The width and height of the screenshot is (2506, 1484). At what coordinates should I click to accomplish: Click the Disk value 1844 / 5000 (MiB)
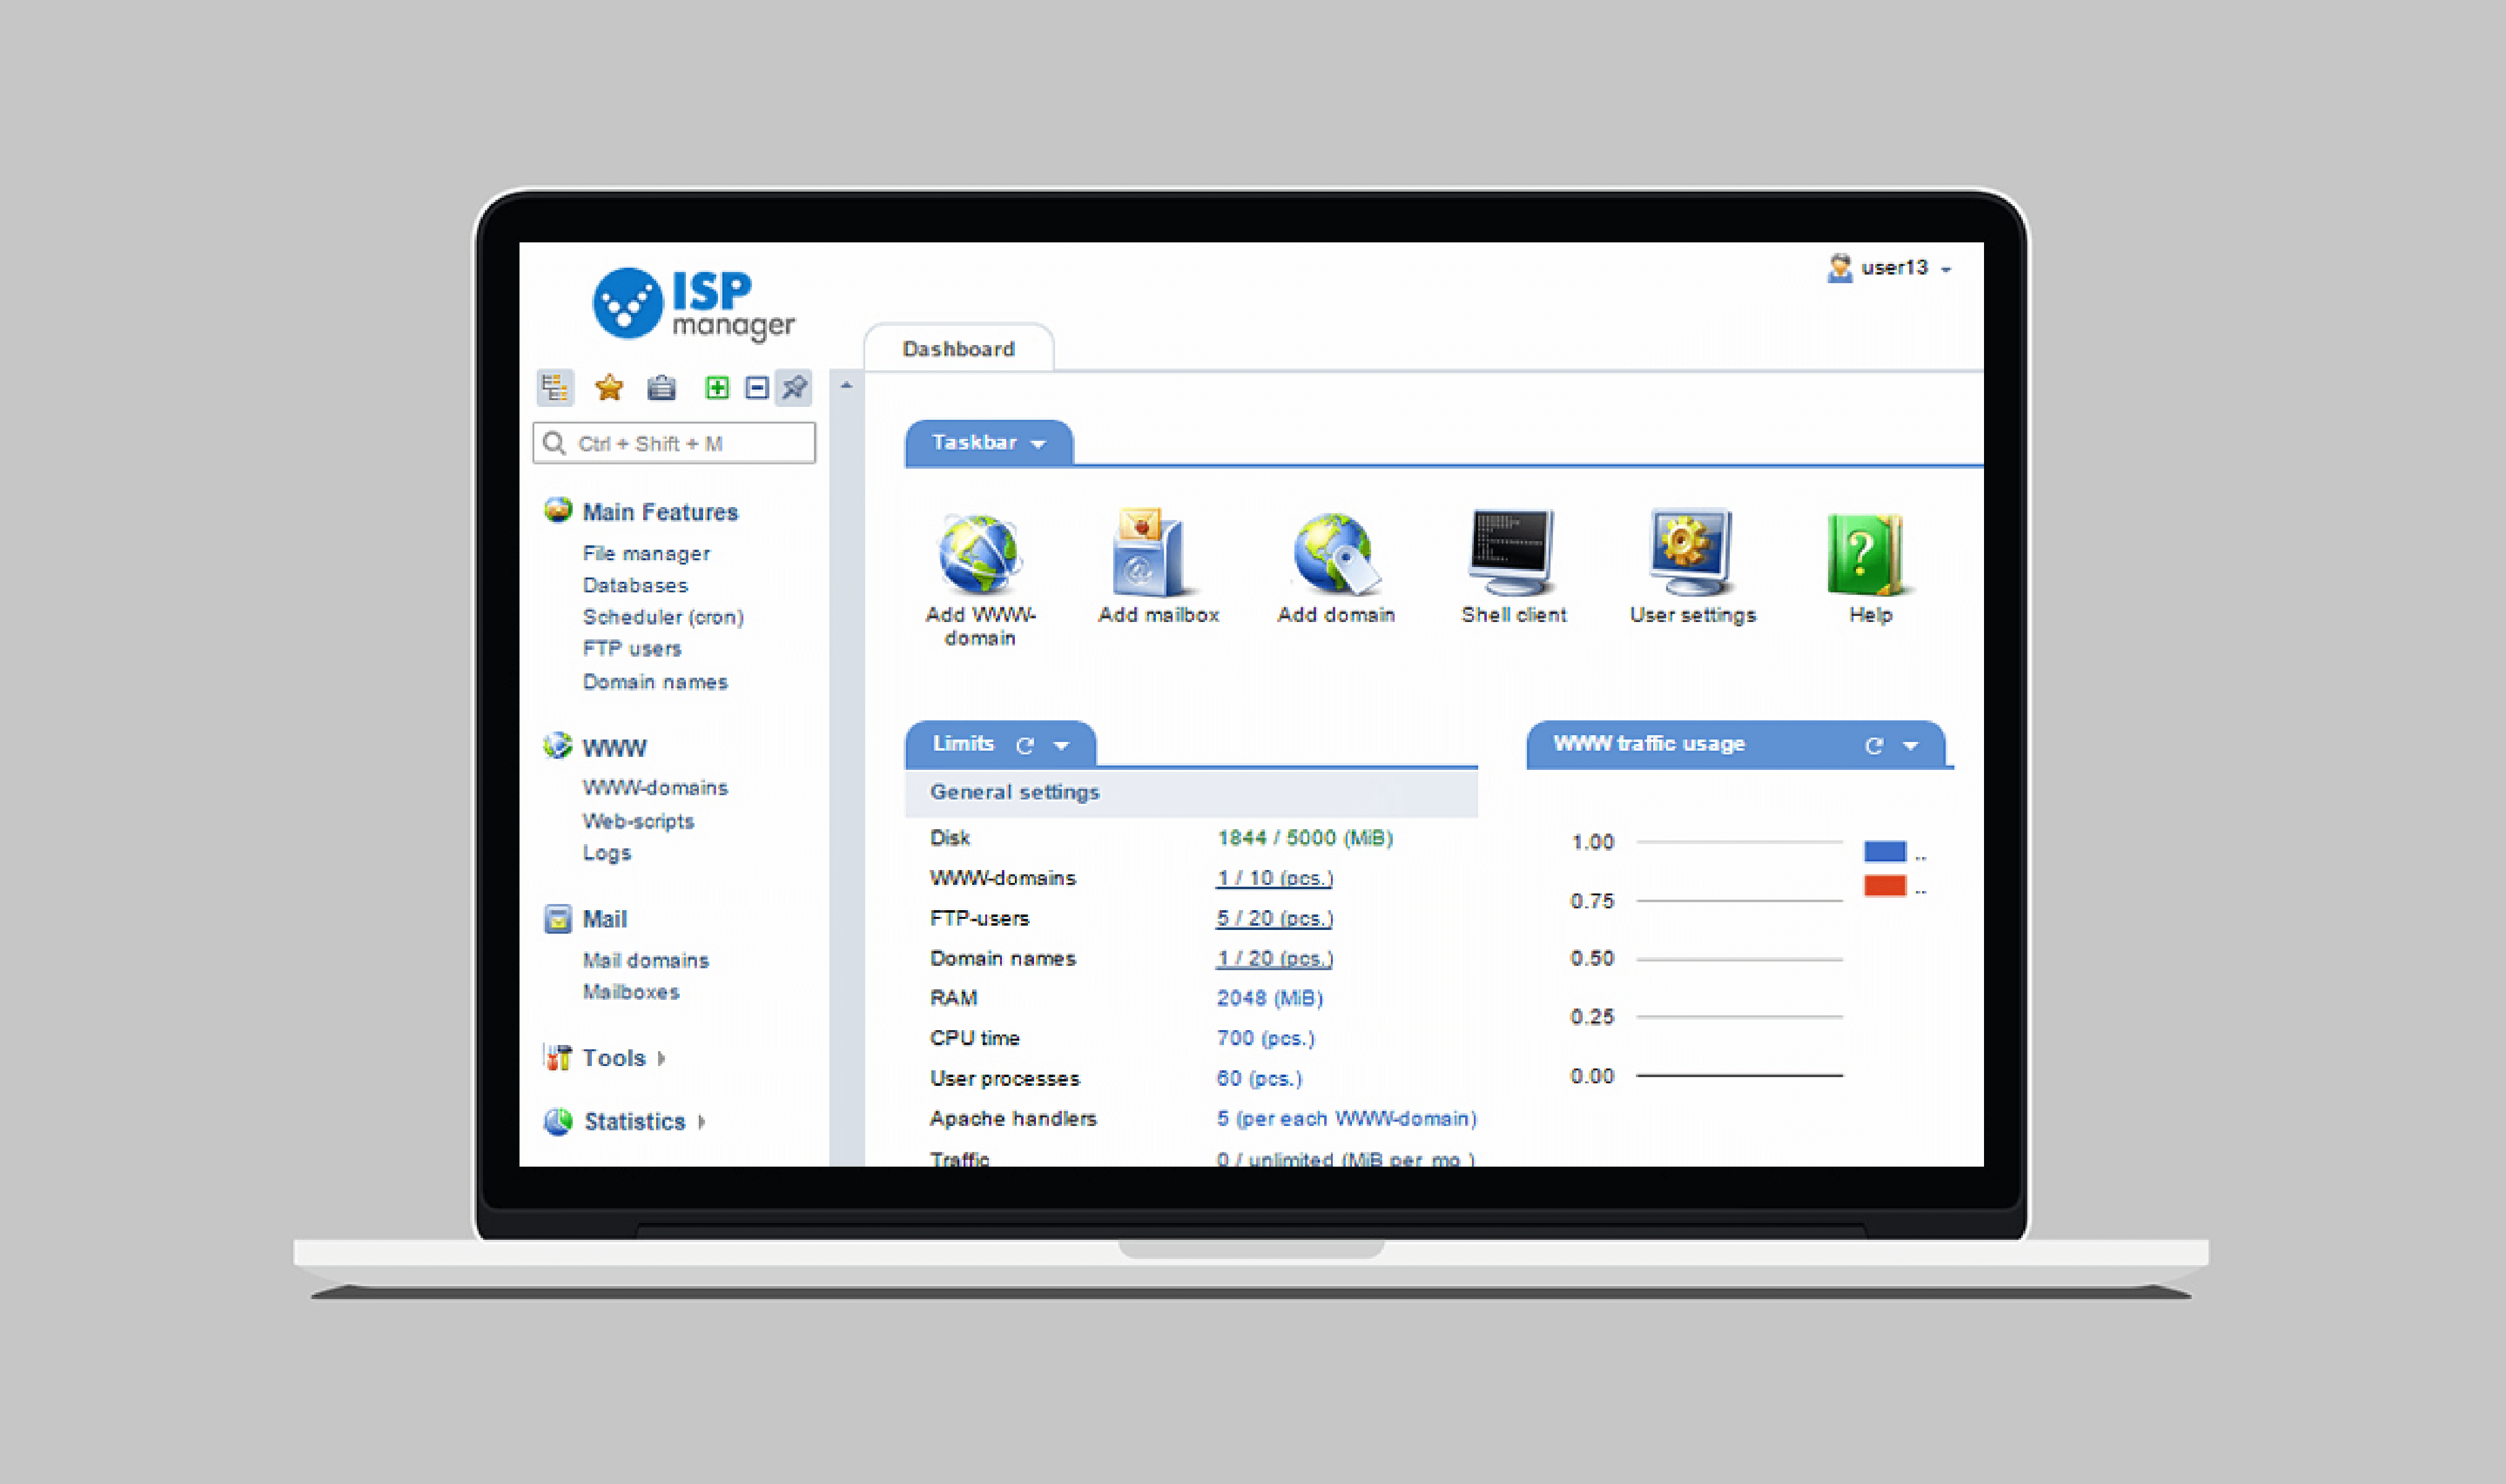tap(1304, 838)
